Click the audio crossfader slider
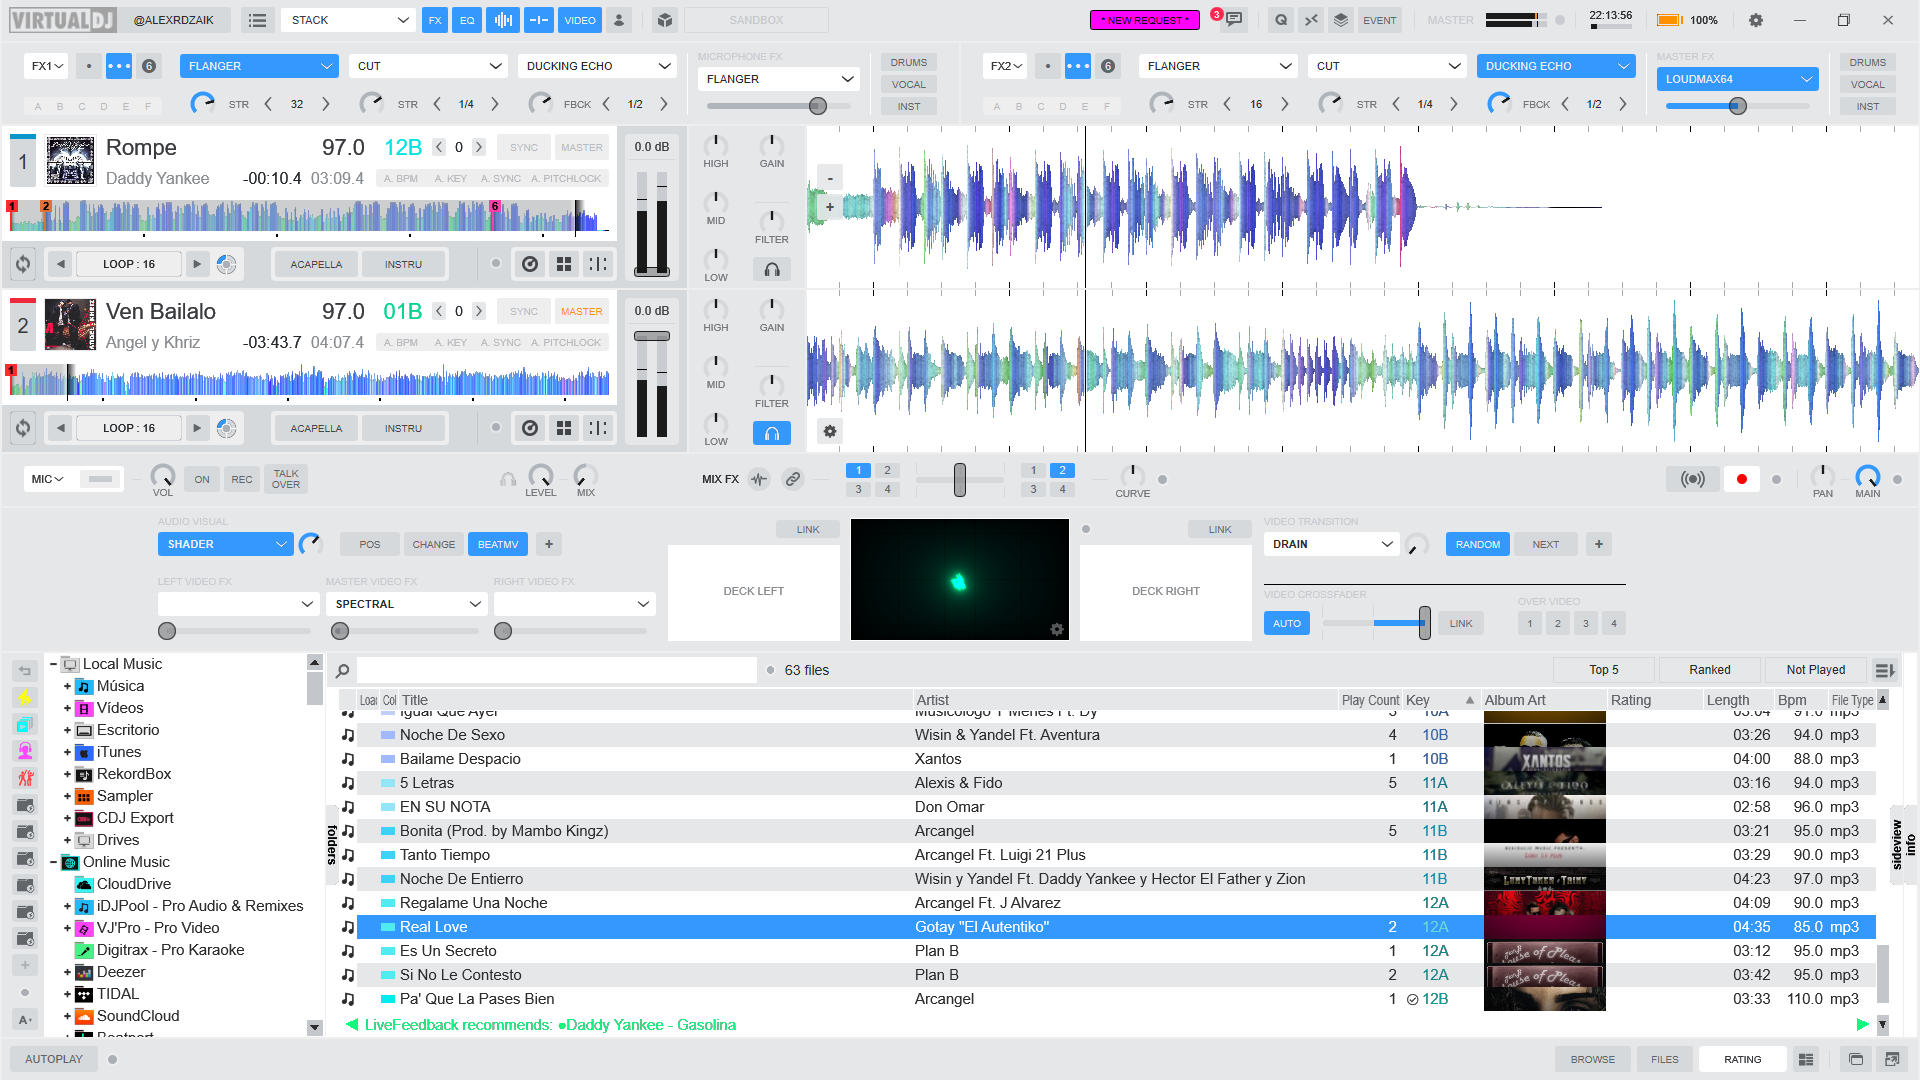This screenshot has height=1080, width=1920. pyautogui.click(x=959, y=480)
